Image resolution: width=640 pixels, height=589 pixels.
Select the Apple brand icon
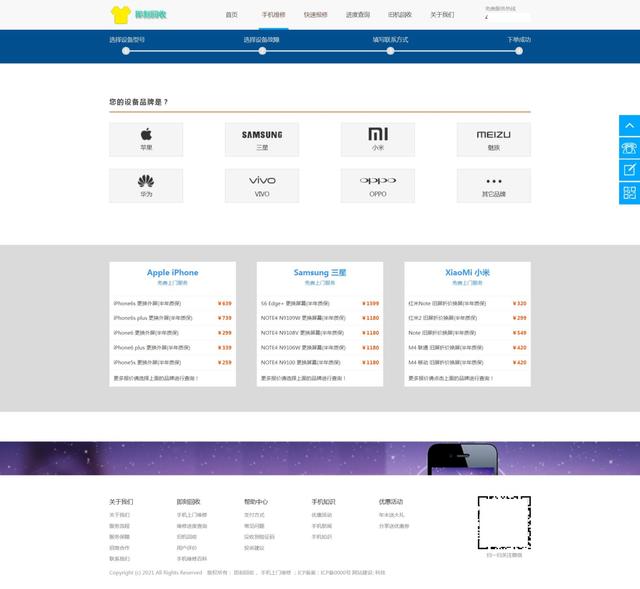point(146,134)
